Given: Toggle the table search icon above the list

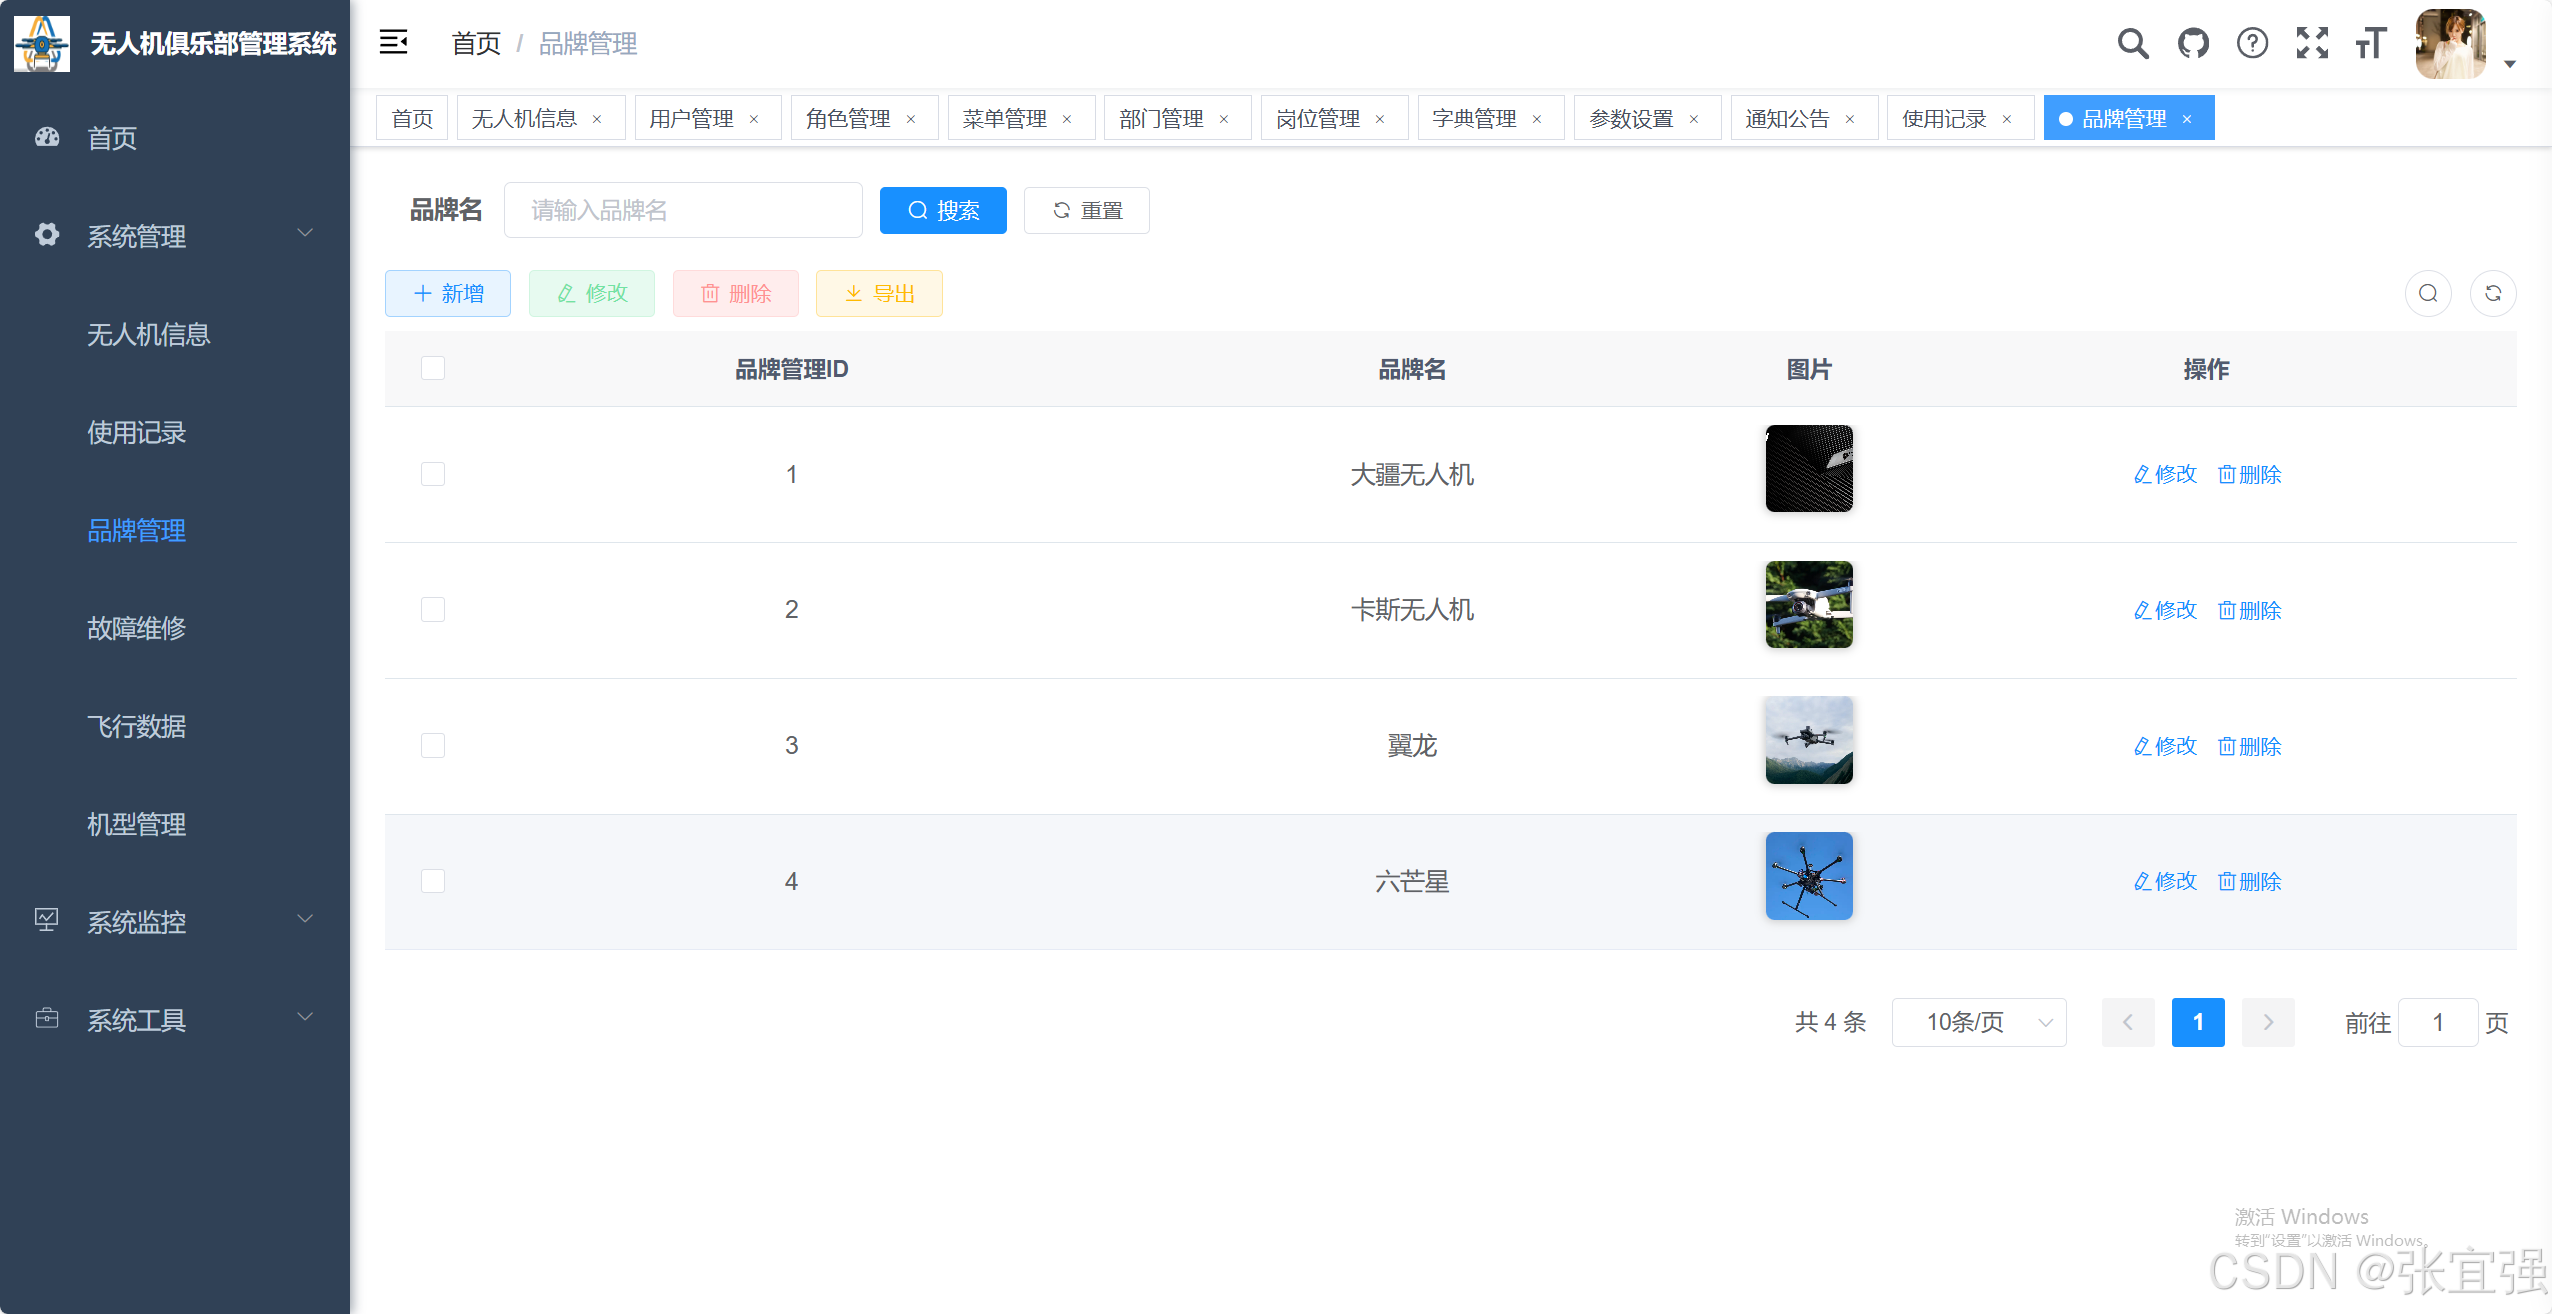Looking at the screenshot, I should (2427, 293).
